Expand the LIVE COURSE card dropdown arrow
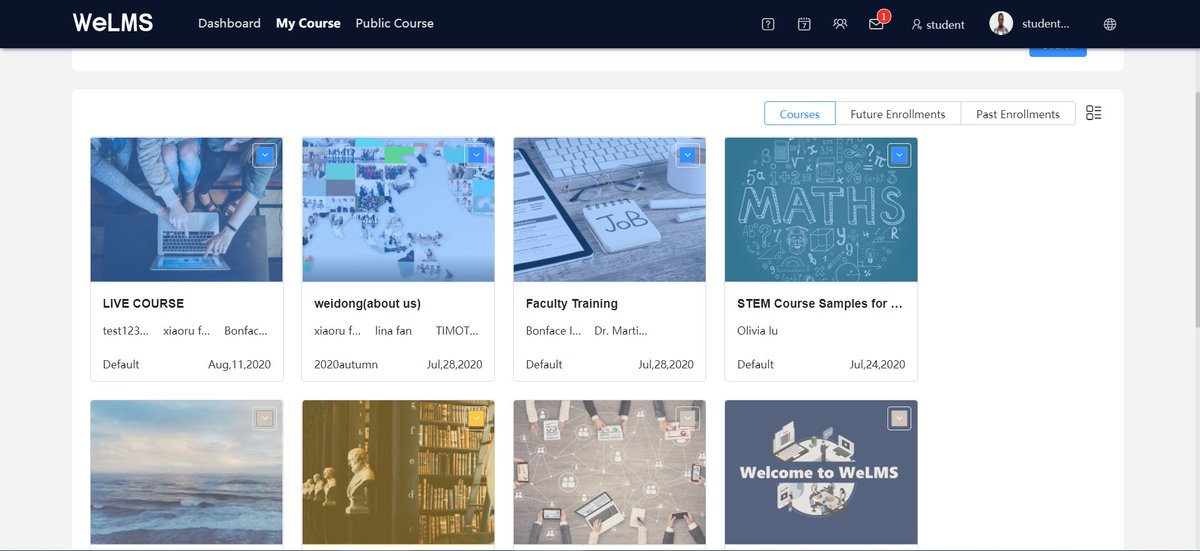Image resolution: width=1200 pixels, height=551 pixels. (x=264, y=155)
